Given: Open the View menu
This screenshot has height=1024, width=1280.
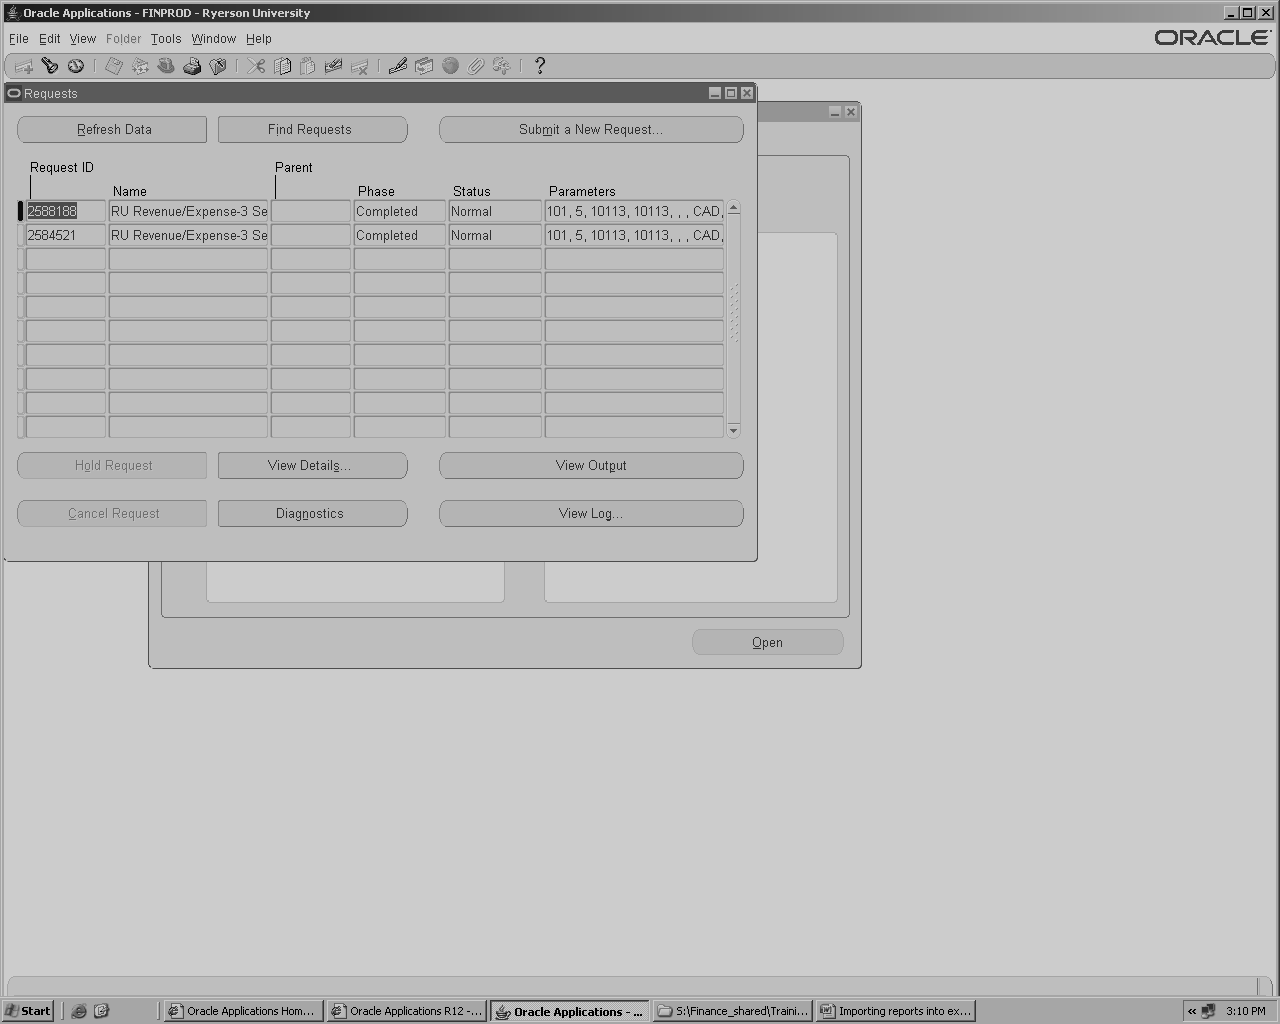Looking at the screenshot, I should click(82, 39).
